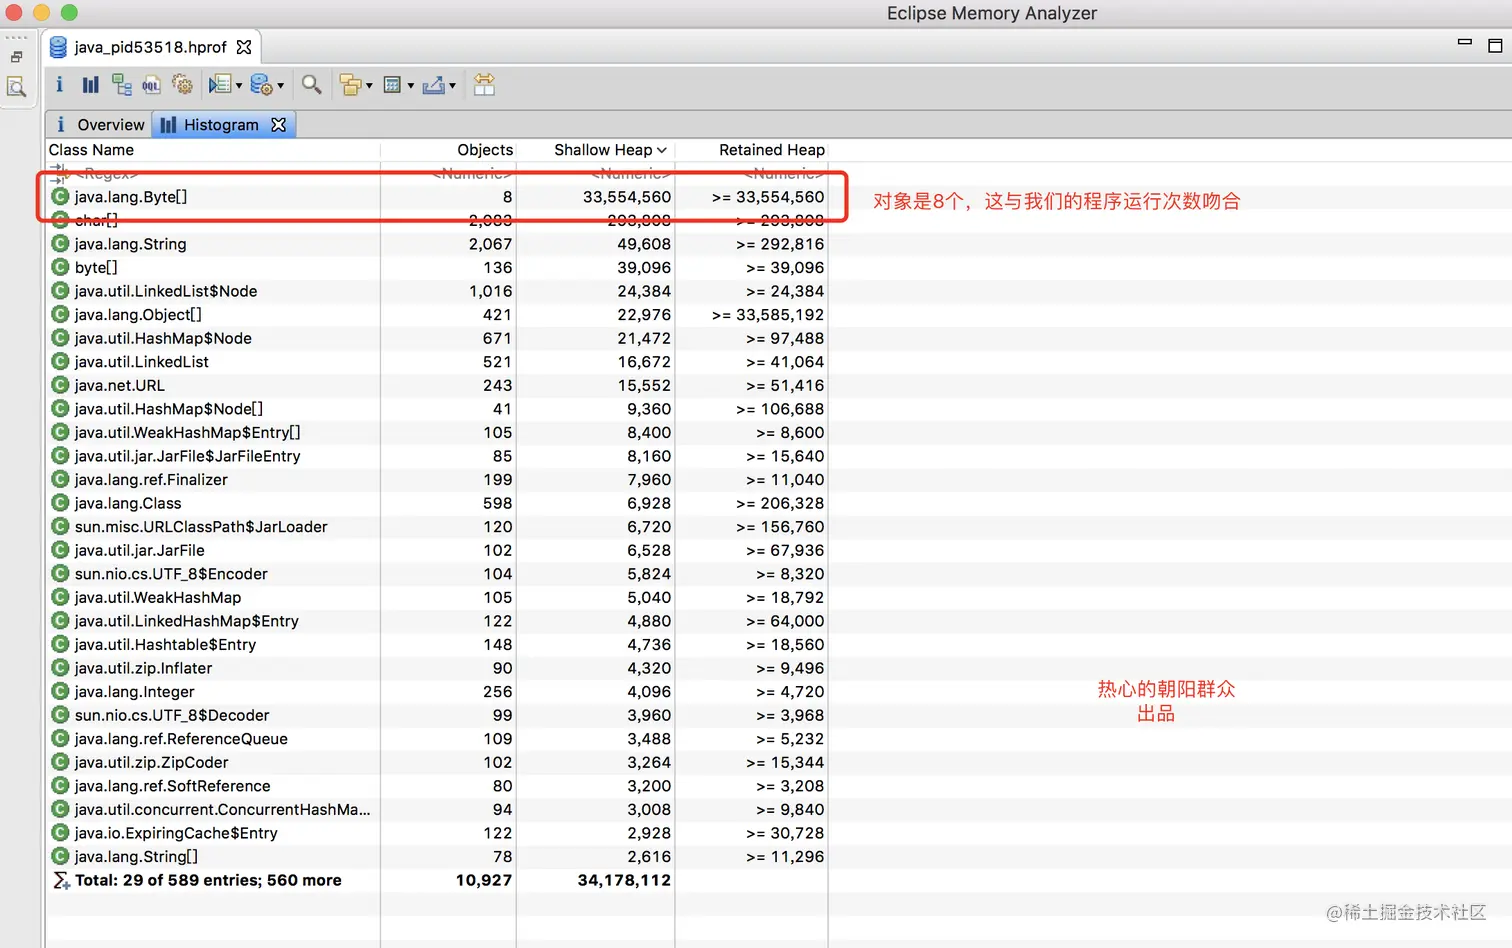Close the java_pid53518.hprof editor tab
This screenshot has width=1512, height=948.
point(244,47)
